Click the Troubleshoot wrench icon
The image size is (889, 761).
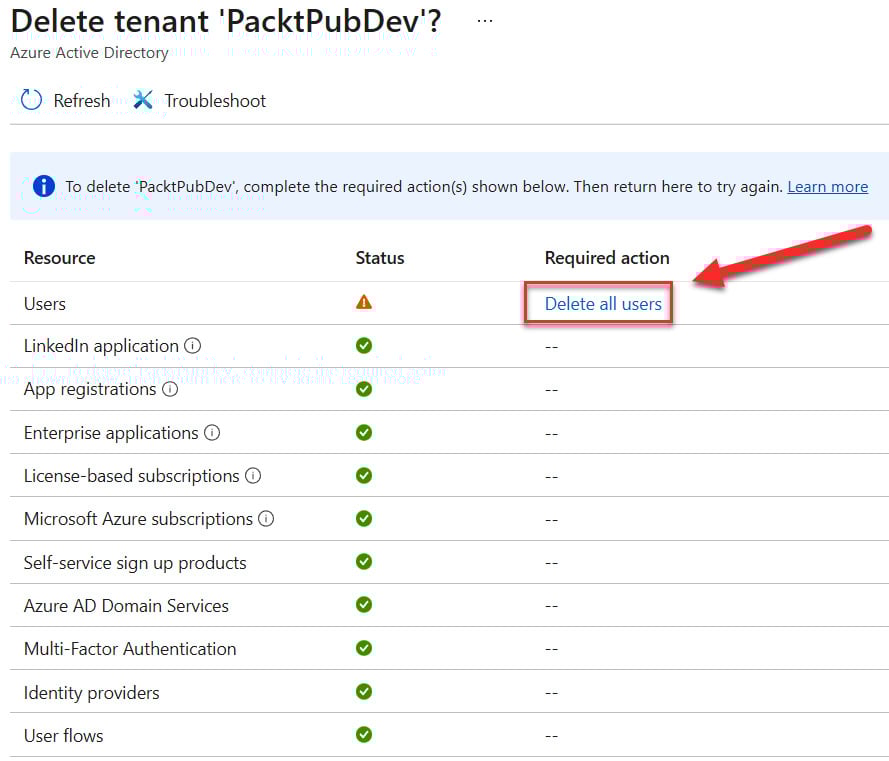click(143, 100)
